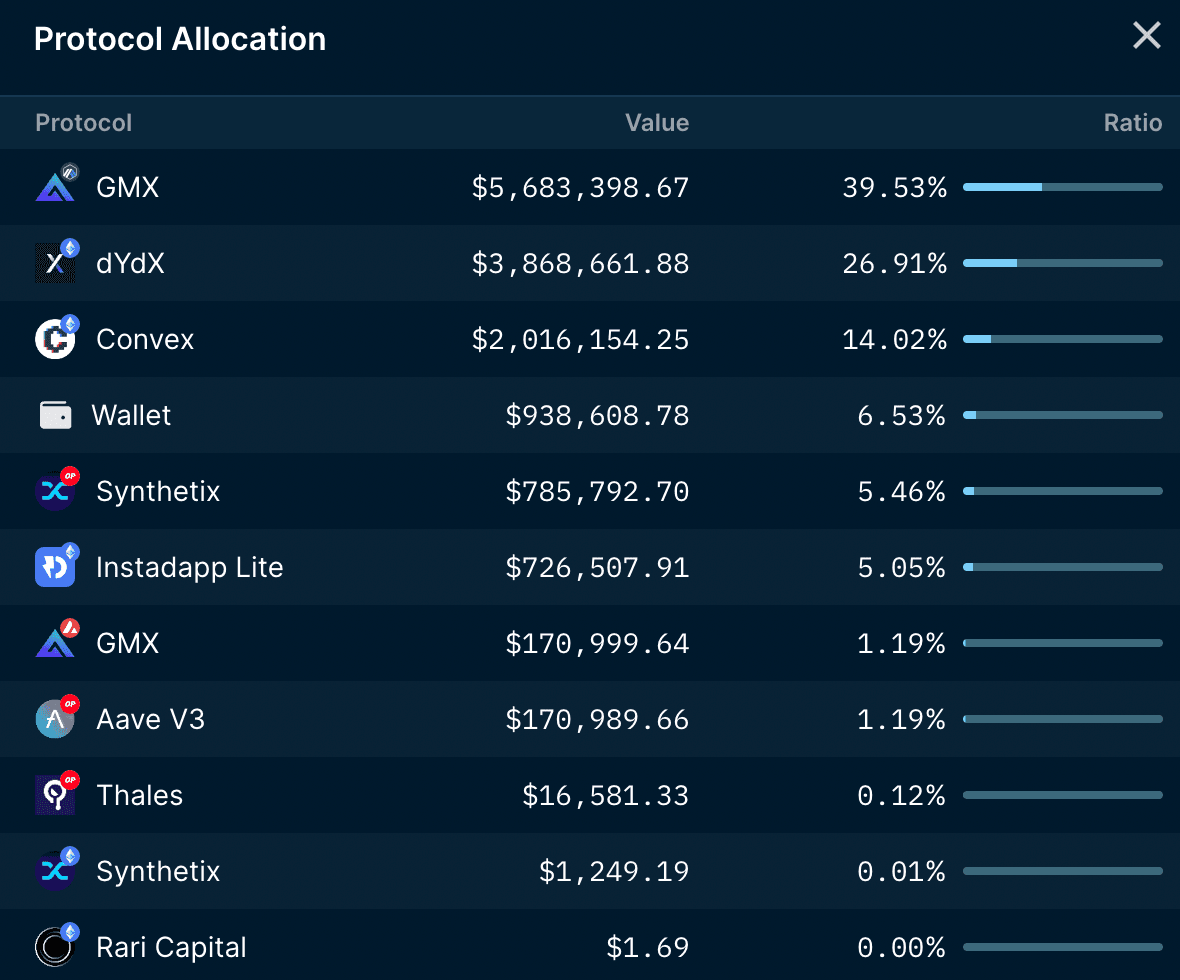
Task: Click the Aave V3 icon
Action: (55, 719)
